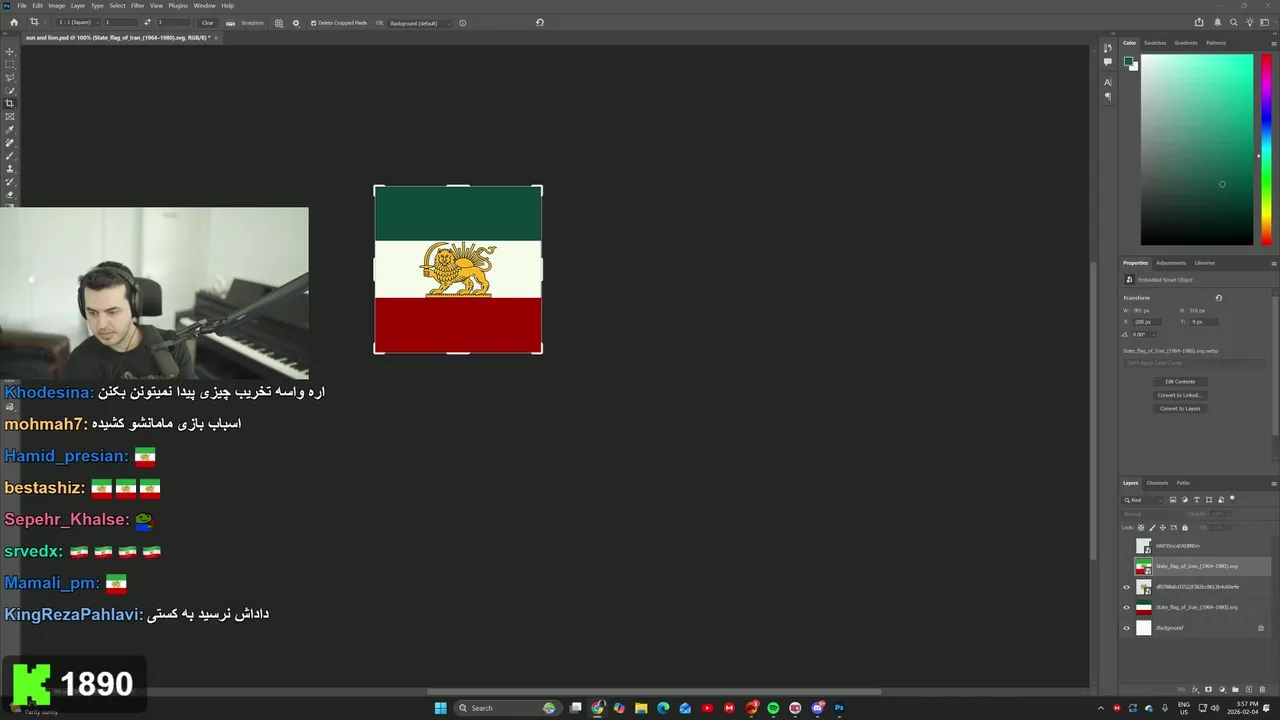This screenshot has width=1280, height=720.
Task: Add a layer mask
Action: coord(1208,689)
